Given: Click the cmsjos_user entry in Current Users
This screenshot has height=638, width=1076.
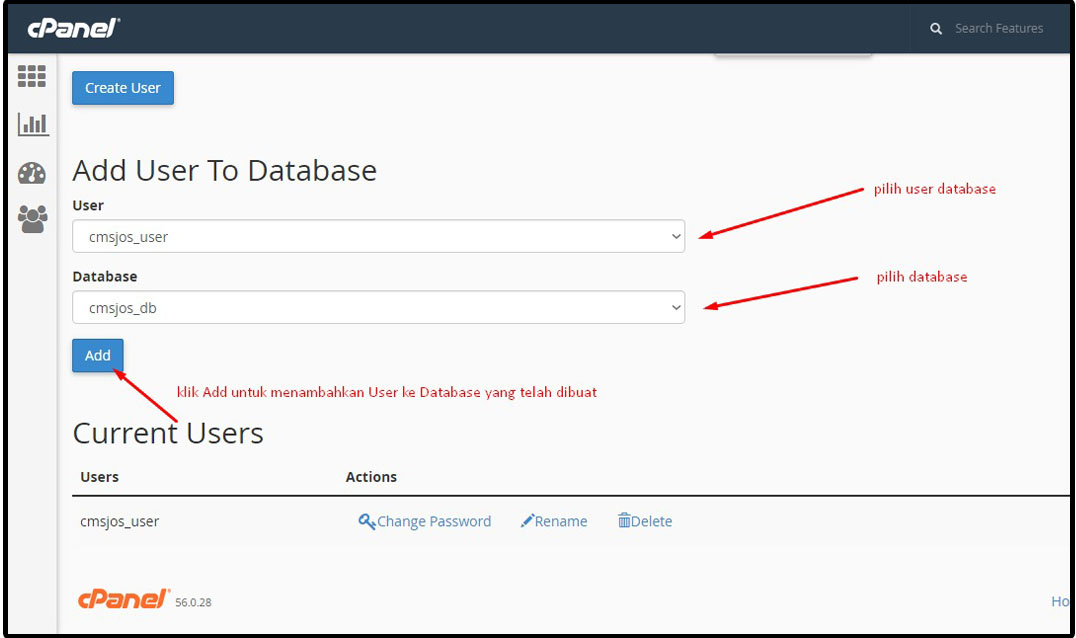Looking at the screenshot, I should [119, 521].
